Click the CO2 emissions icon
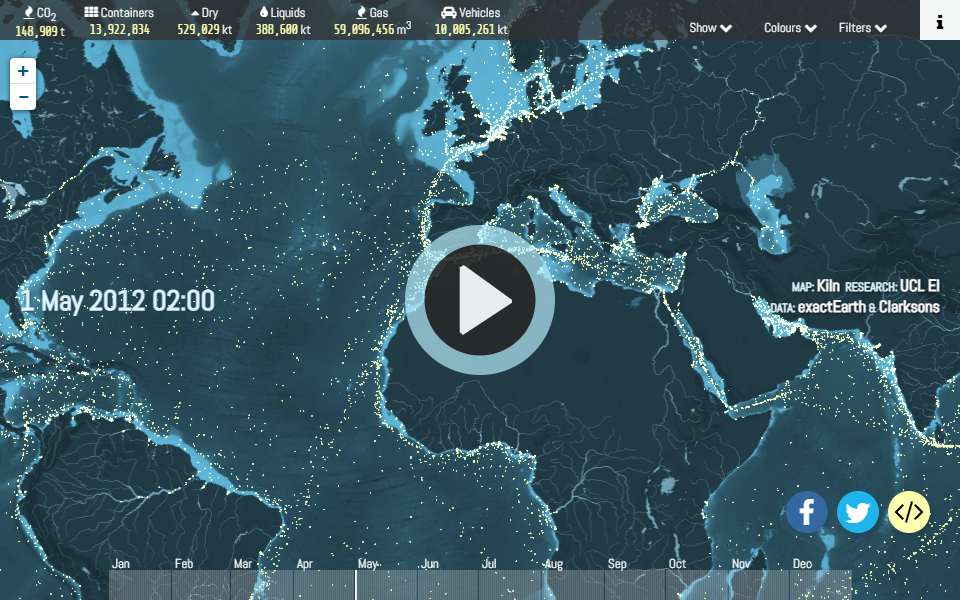This screenshot has height=600, width=960. [x=29, y=12]
